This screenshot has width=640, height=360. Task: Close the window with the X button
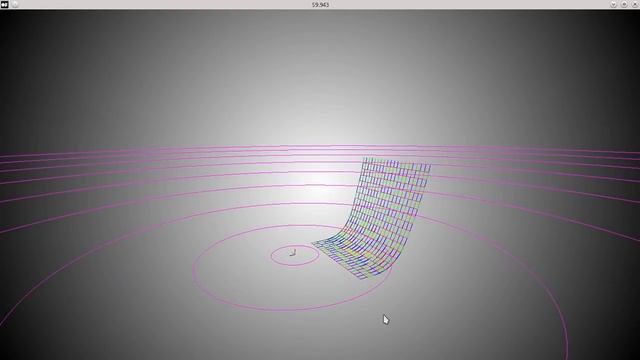(x=635, y=4)
